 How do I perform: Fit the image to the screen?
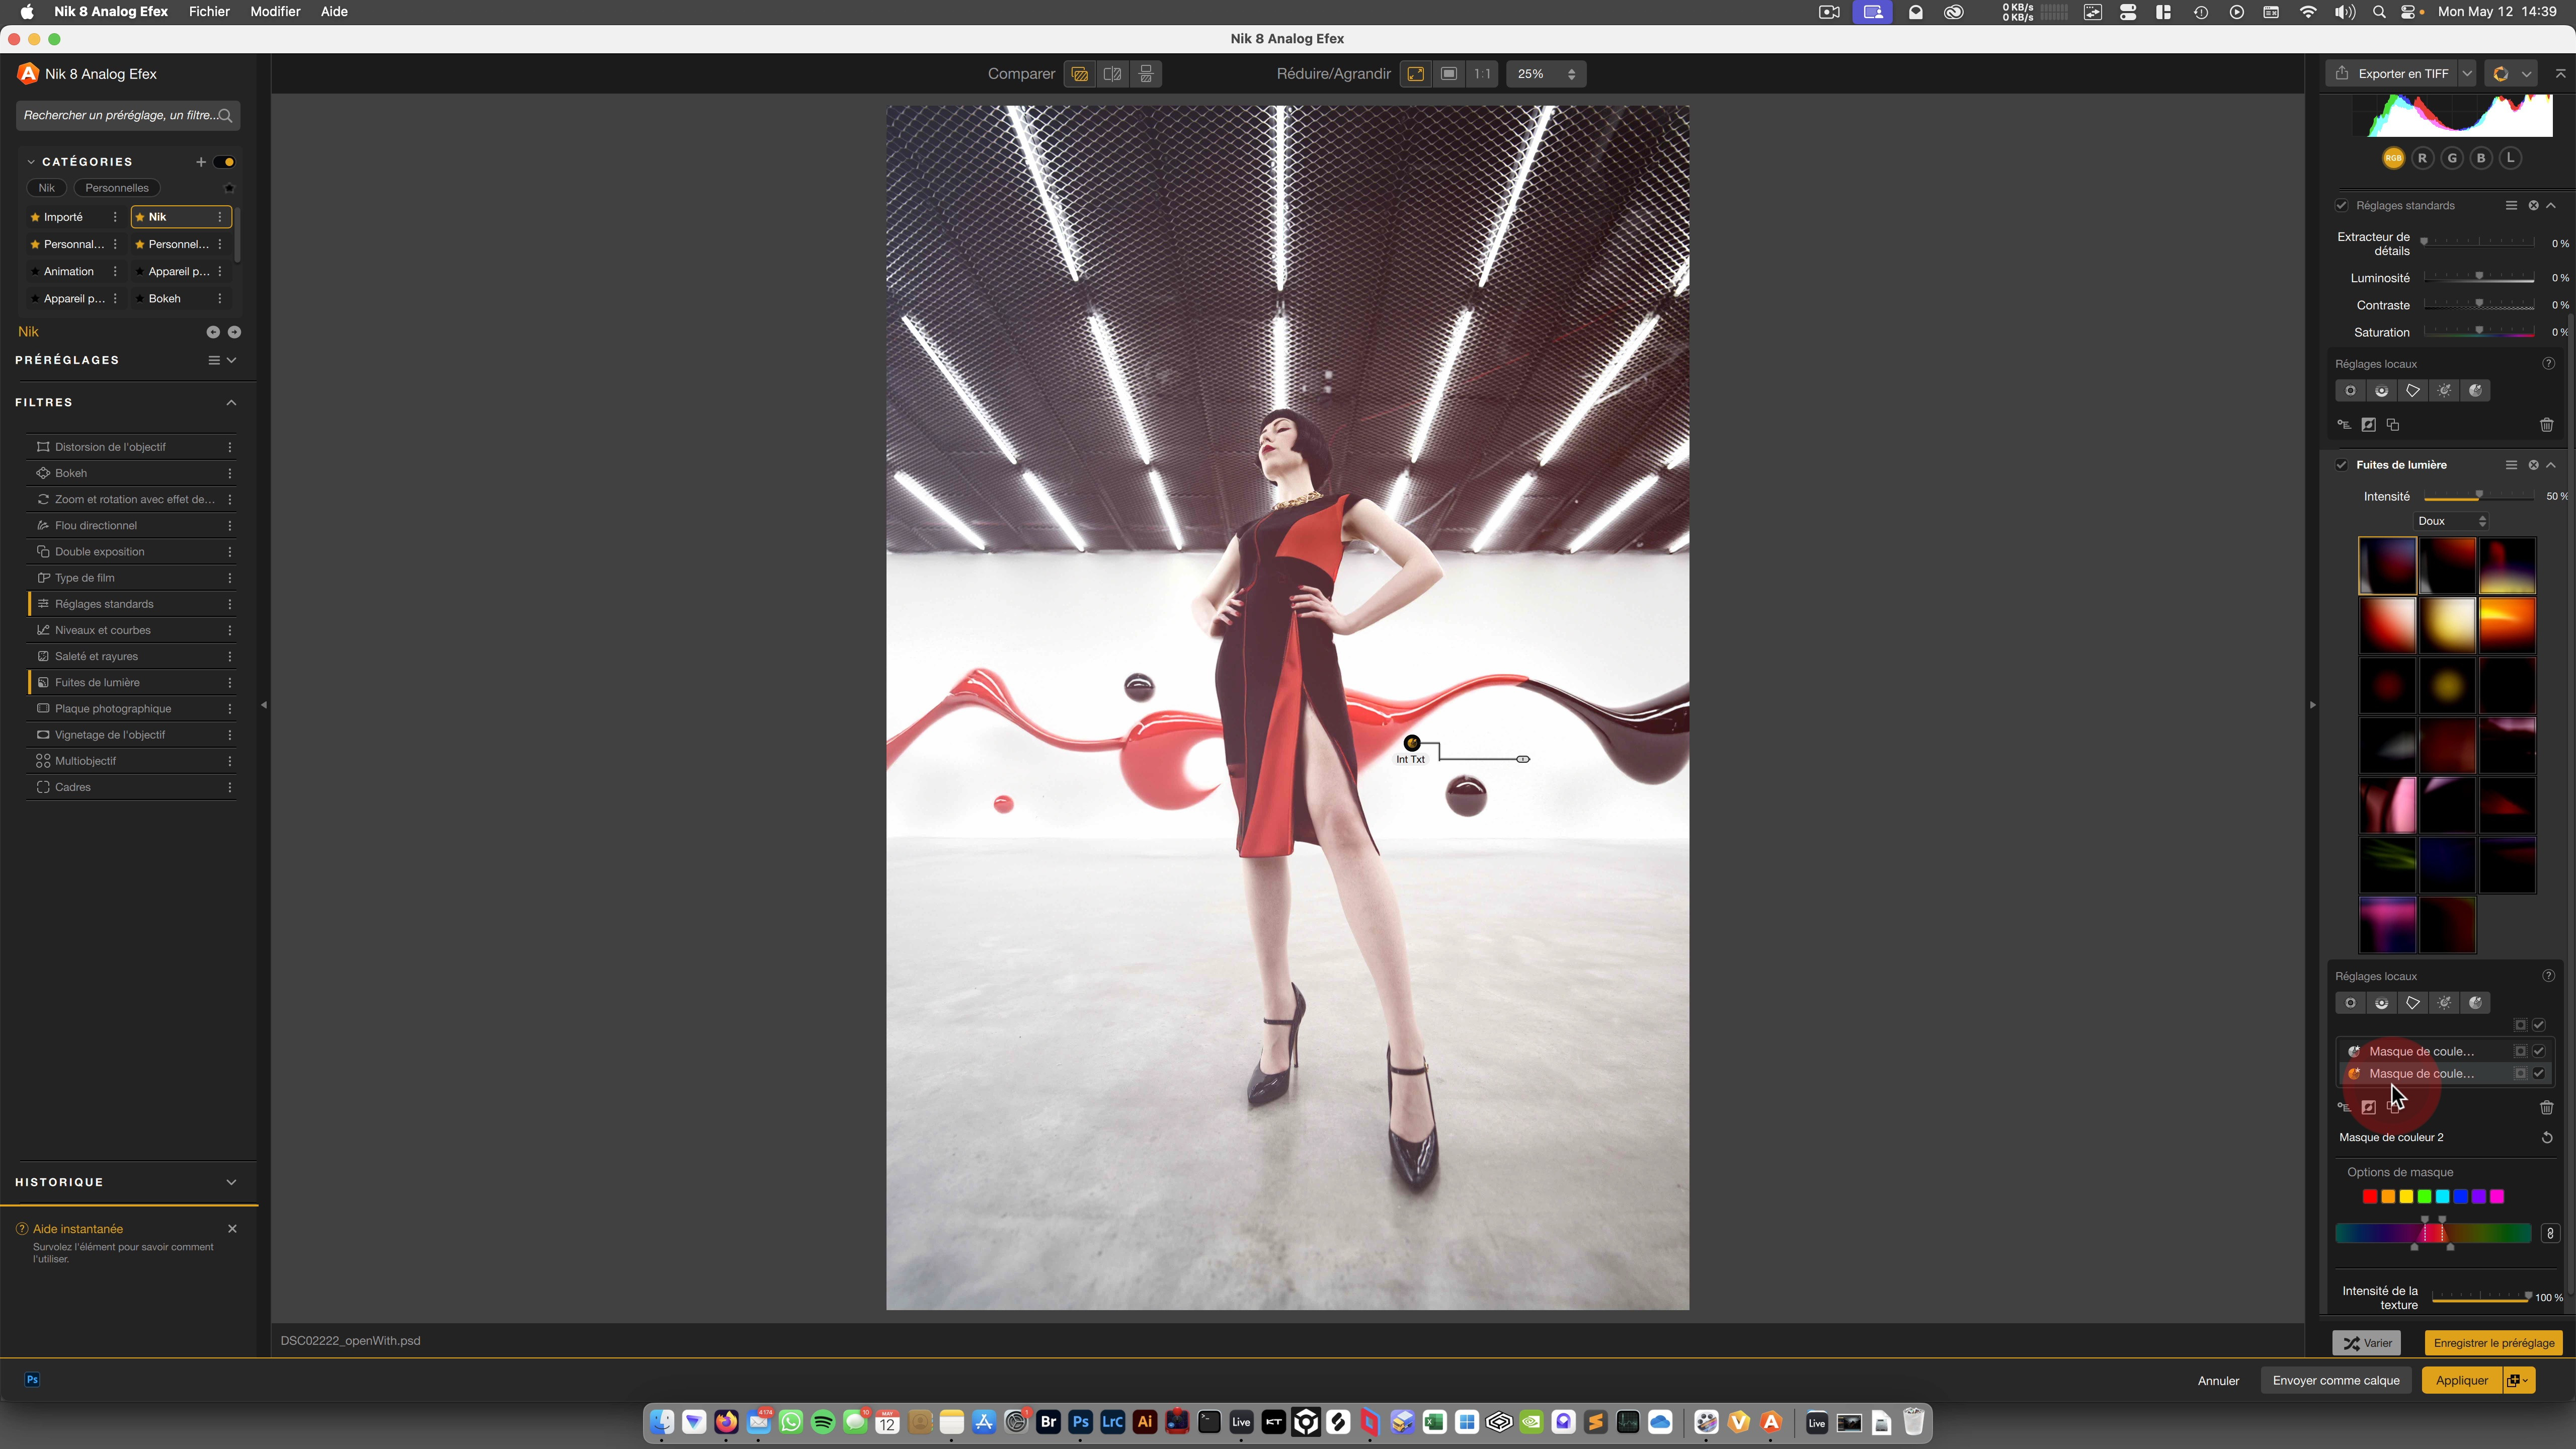point(1415,74)
